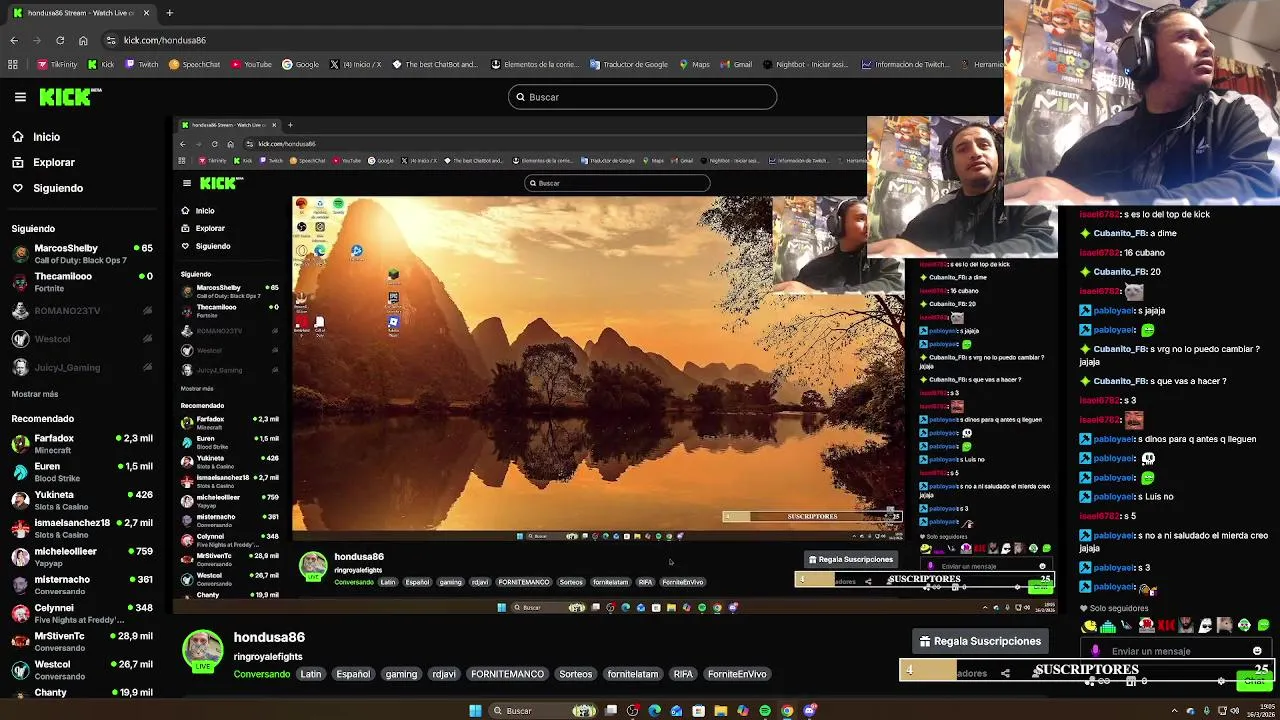Image resolution: width=1280 pixels, height=720 pixels.
Task: Open the SpeechChat bookmark
Action: point(194,64)
